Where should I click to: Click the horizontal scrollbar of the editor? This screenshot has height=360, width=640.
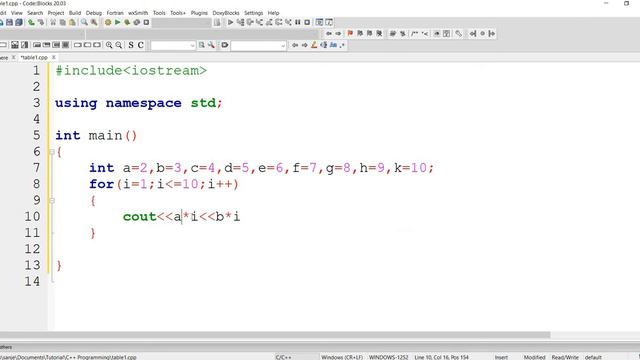click(x=275, y=335)
